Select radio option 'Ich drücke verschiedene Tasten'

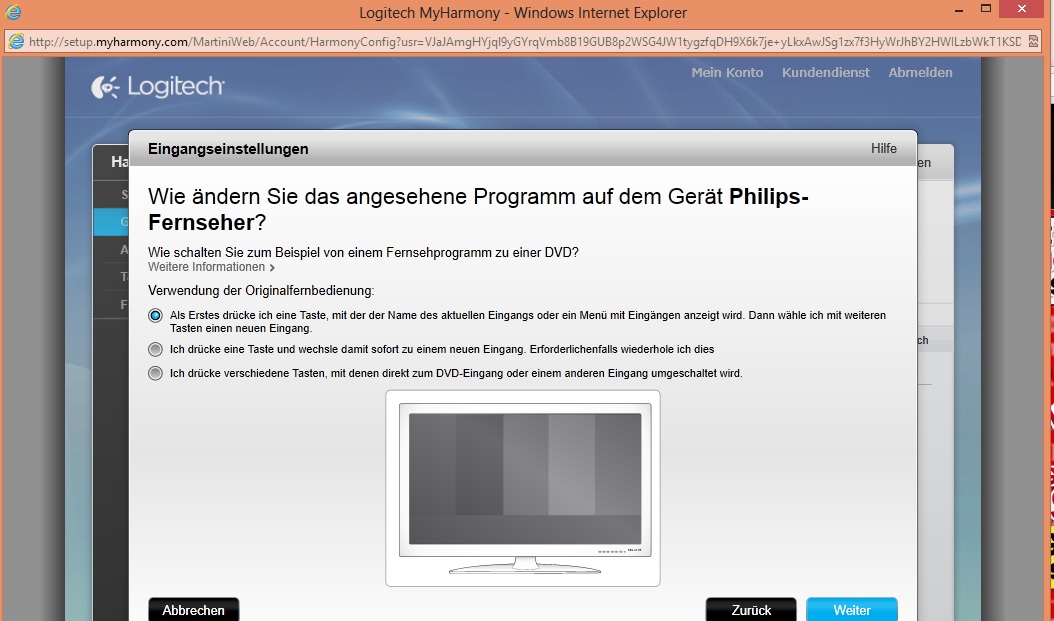155,373
